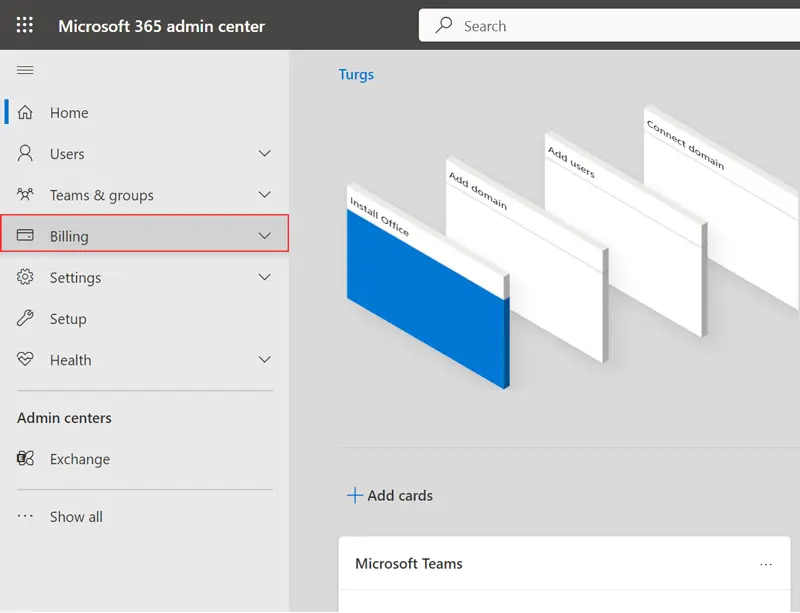Expand the Billing section chevron
Image resolution: width=800 pixels, height=613 pixels.
(x=265, y=236)
